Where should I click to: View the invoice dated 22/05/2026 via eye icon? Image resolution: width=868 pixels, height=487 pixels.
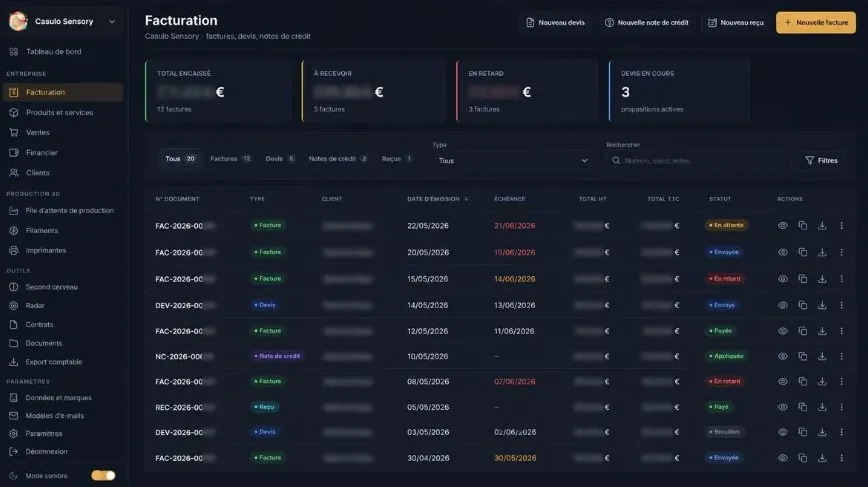tap(783, 225)
